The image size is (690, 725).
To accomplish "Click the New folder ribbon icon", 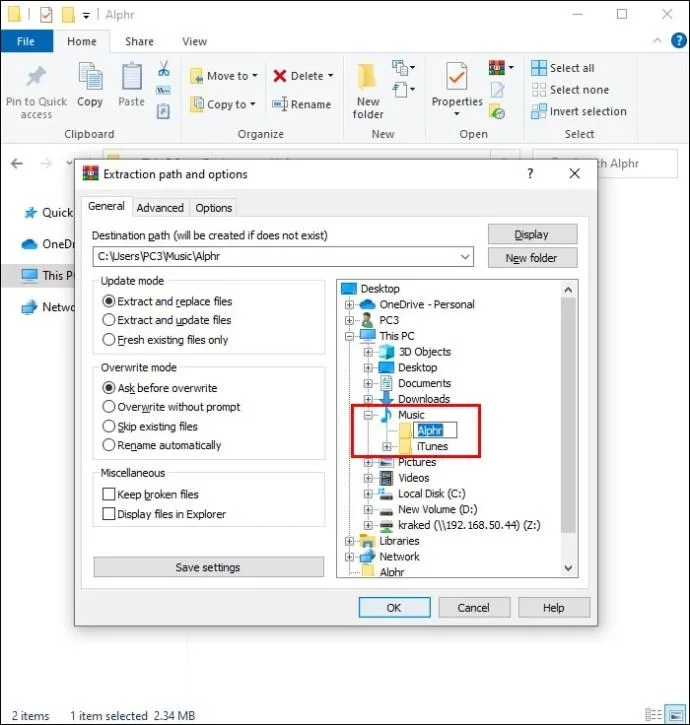I will coord(368,77).
